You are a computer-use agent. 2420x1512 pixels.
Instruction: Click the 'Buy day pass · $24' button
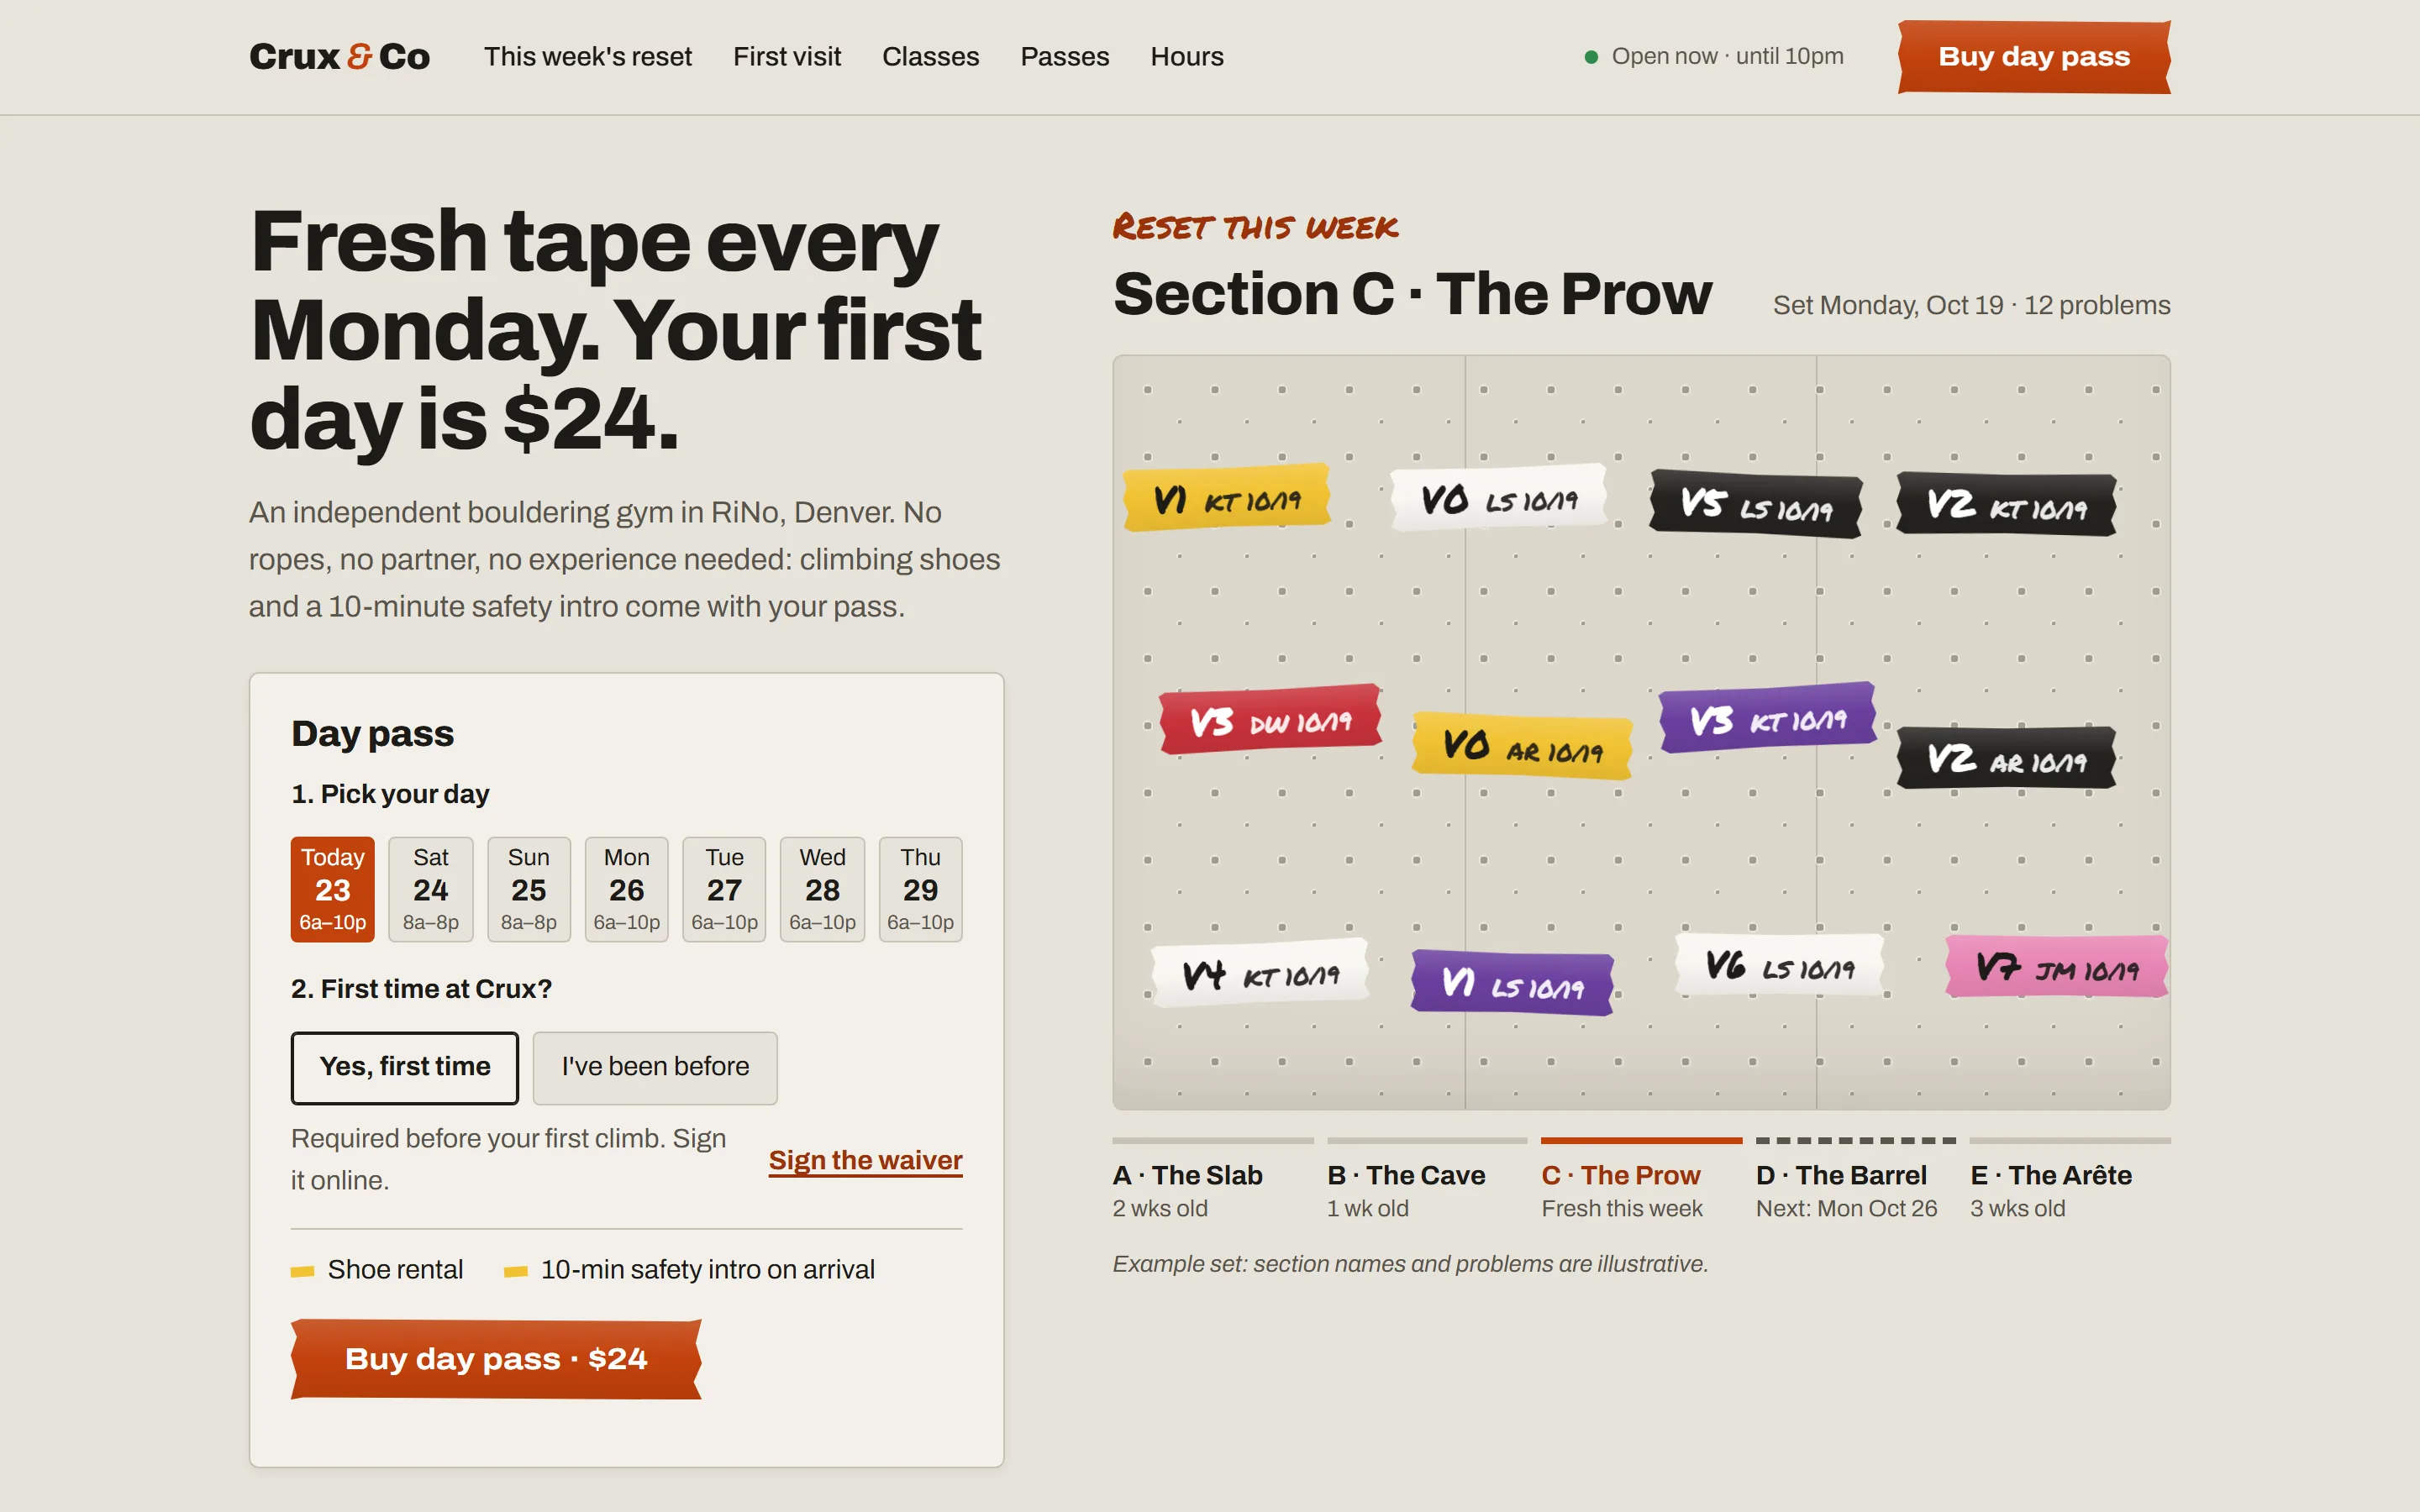point(496,1359)
